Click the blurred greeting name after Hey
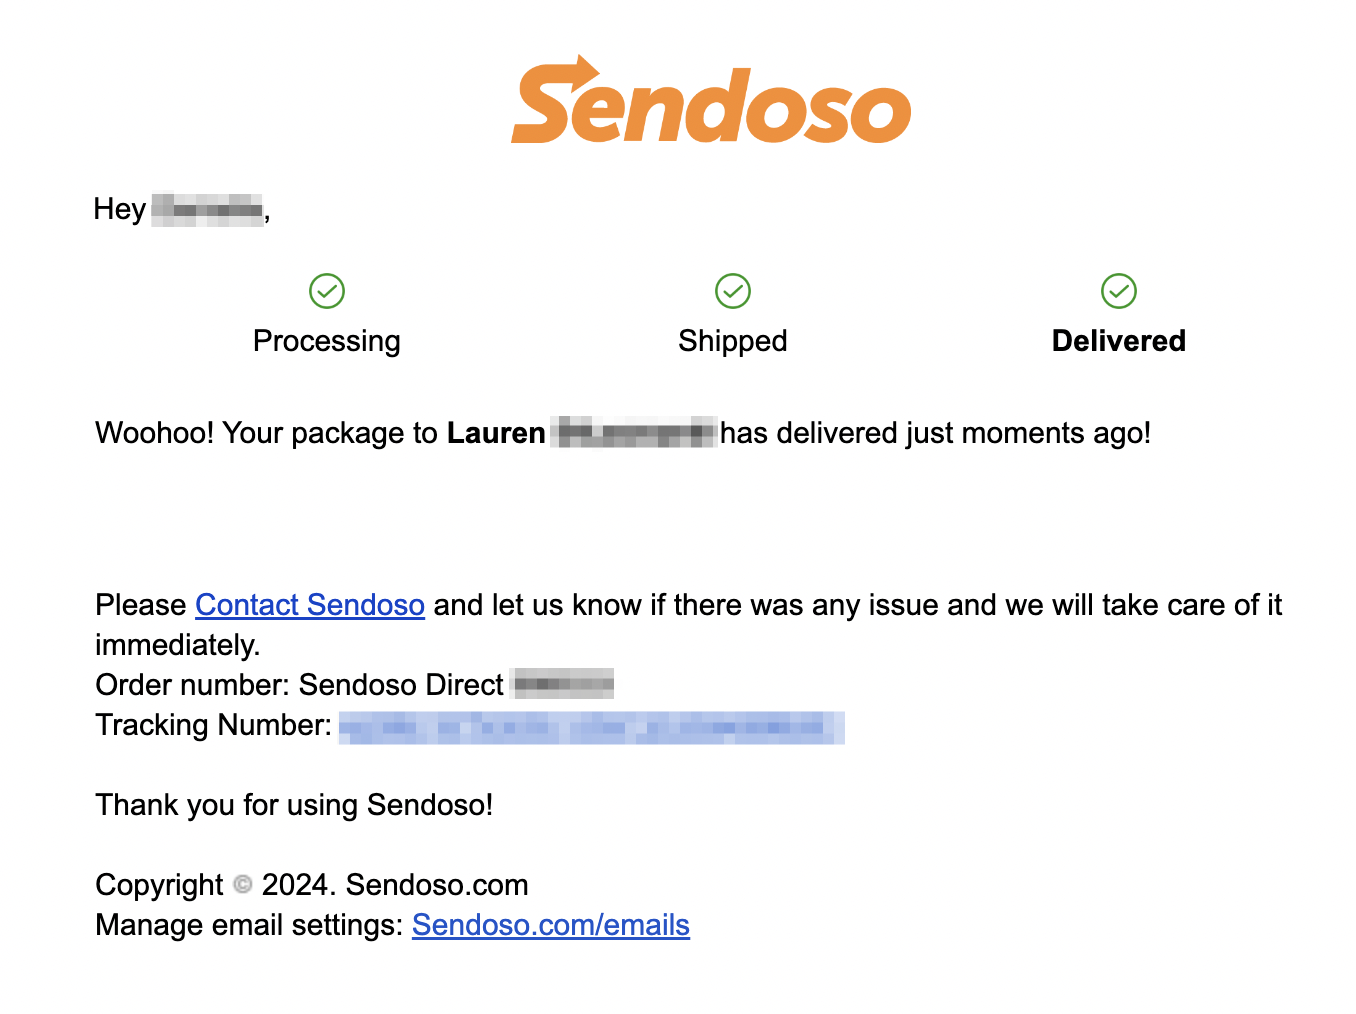The width and height of the screenshot is (1356, 1014). point(207,209)
